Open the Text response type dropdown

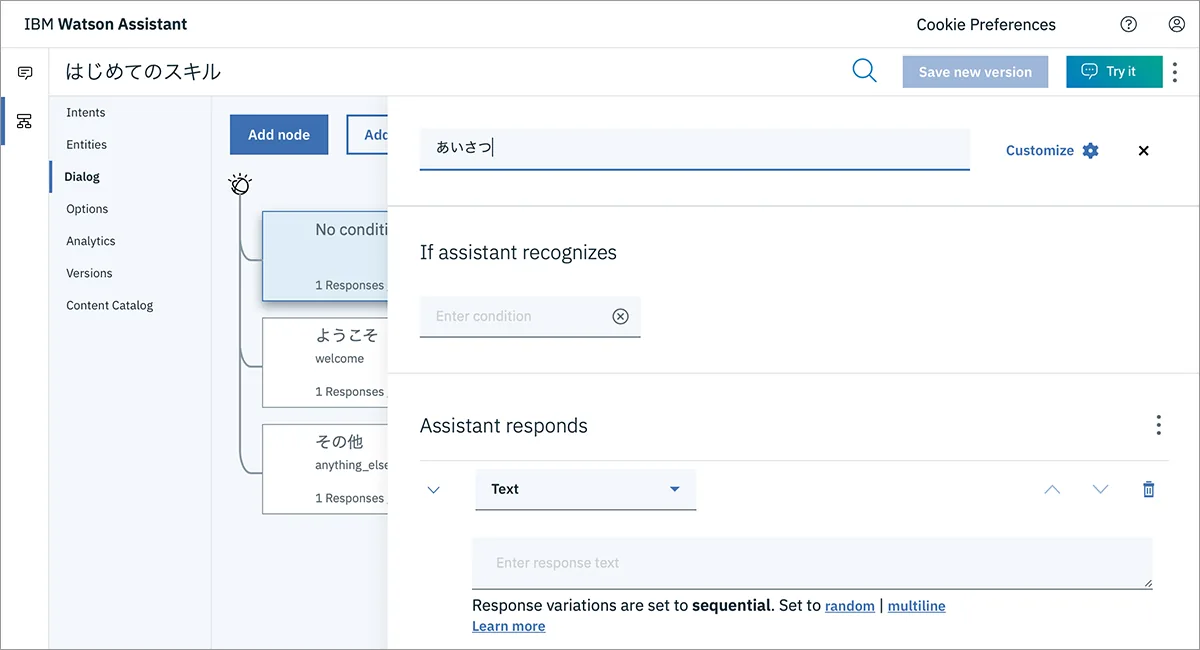[585, 489]
